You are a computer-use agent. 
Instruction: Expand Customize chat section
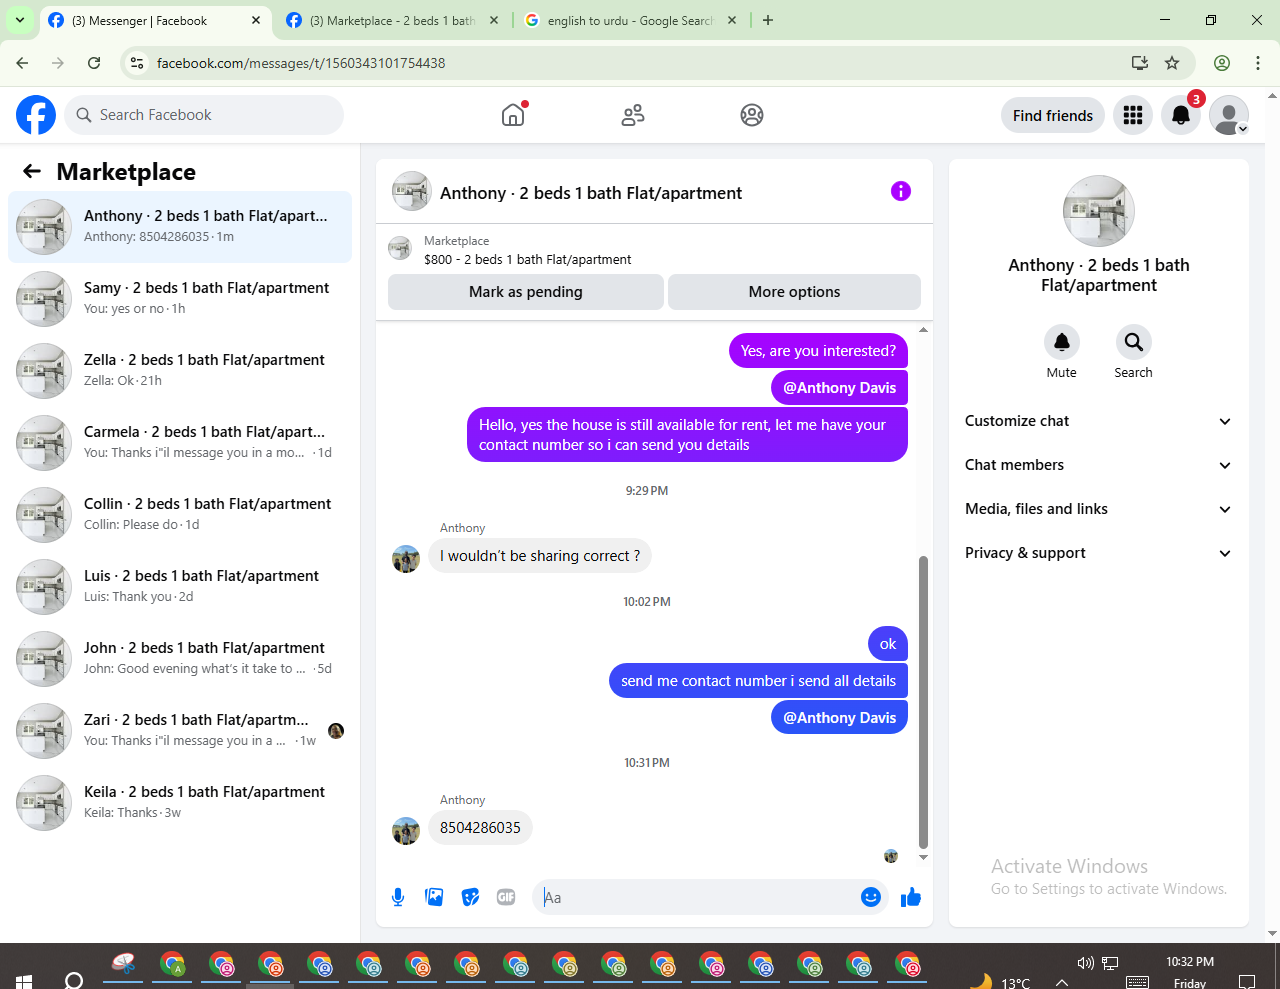1098,421
